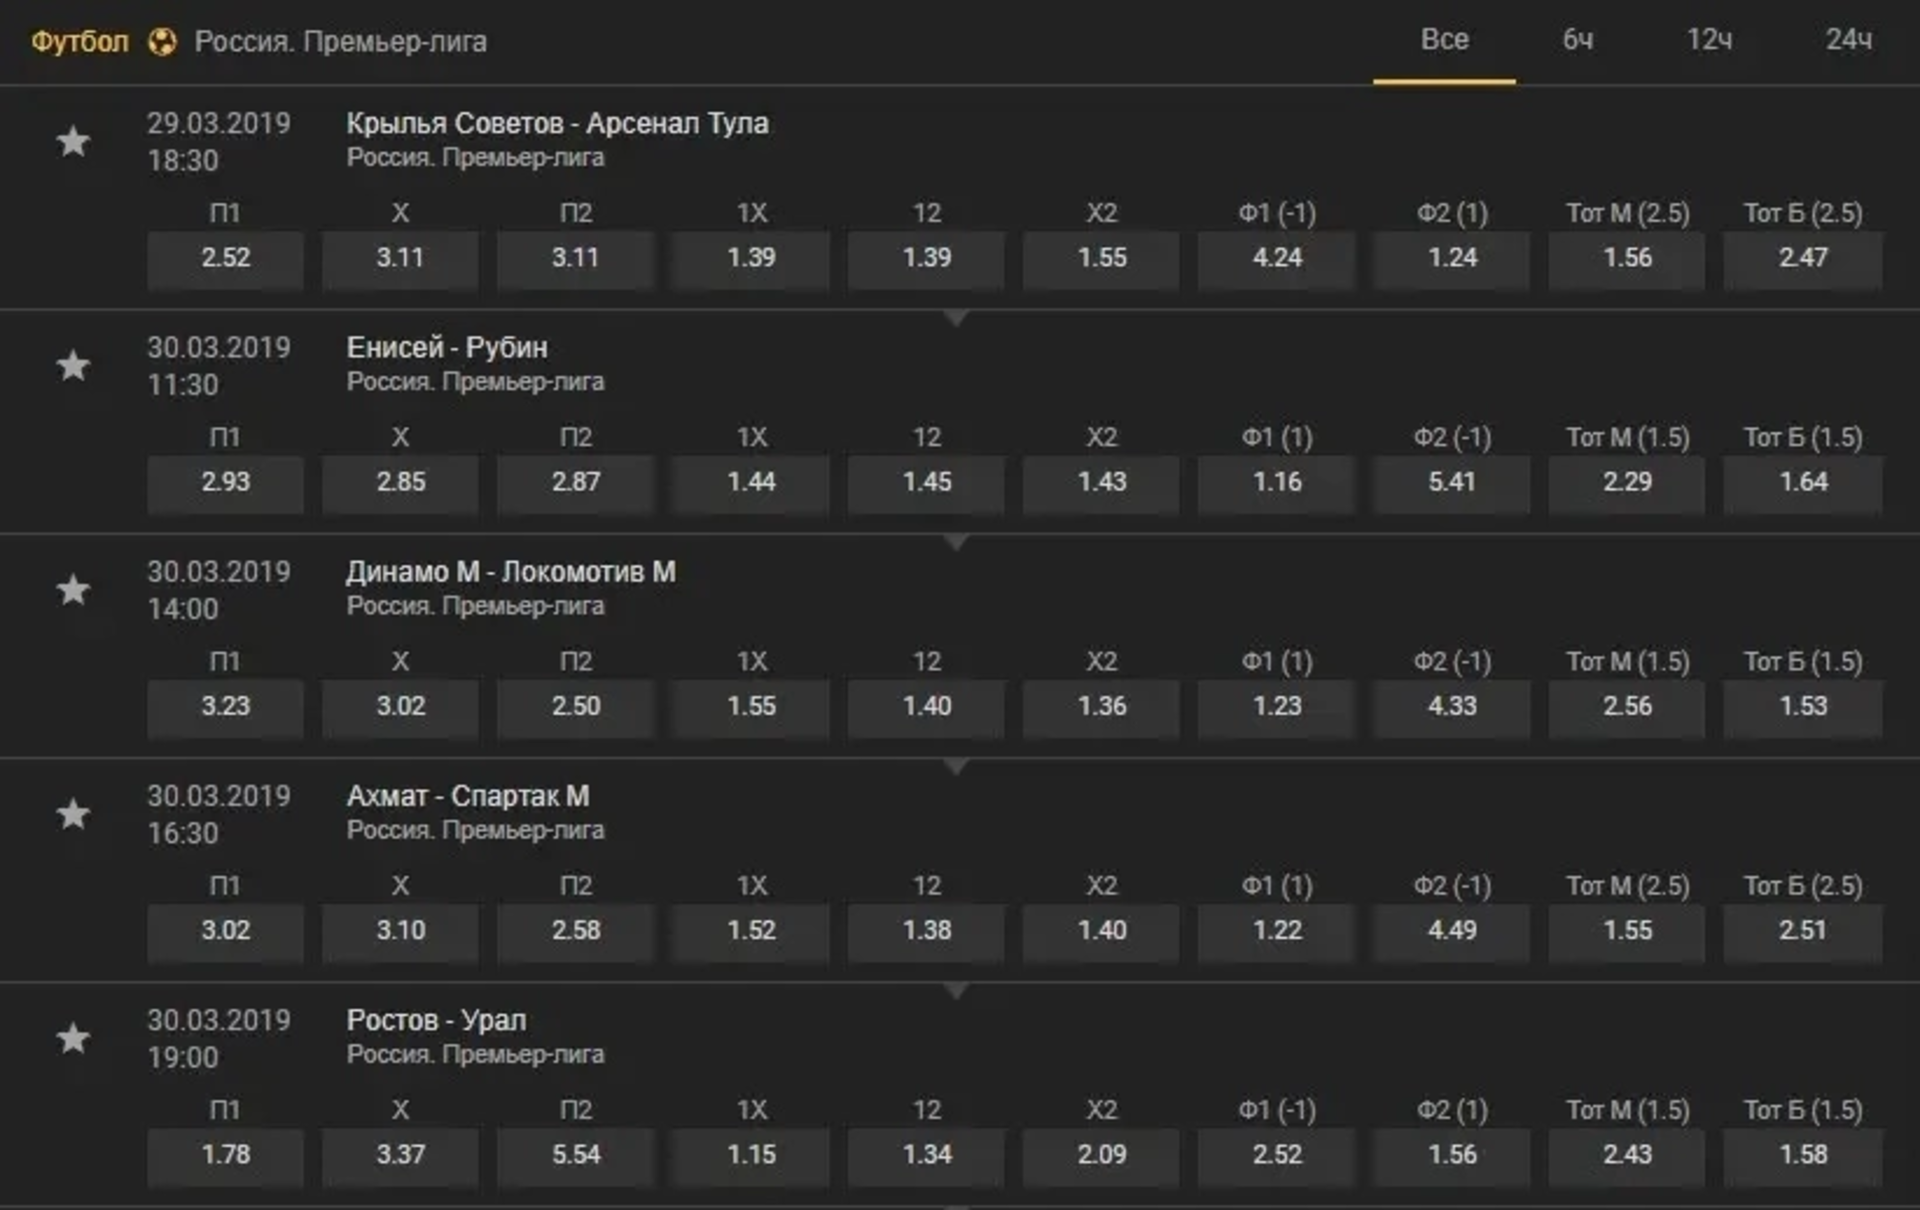Switch to the 6ч time filter tab

(x=1578, y=40)
